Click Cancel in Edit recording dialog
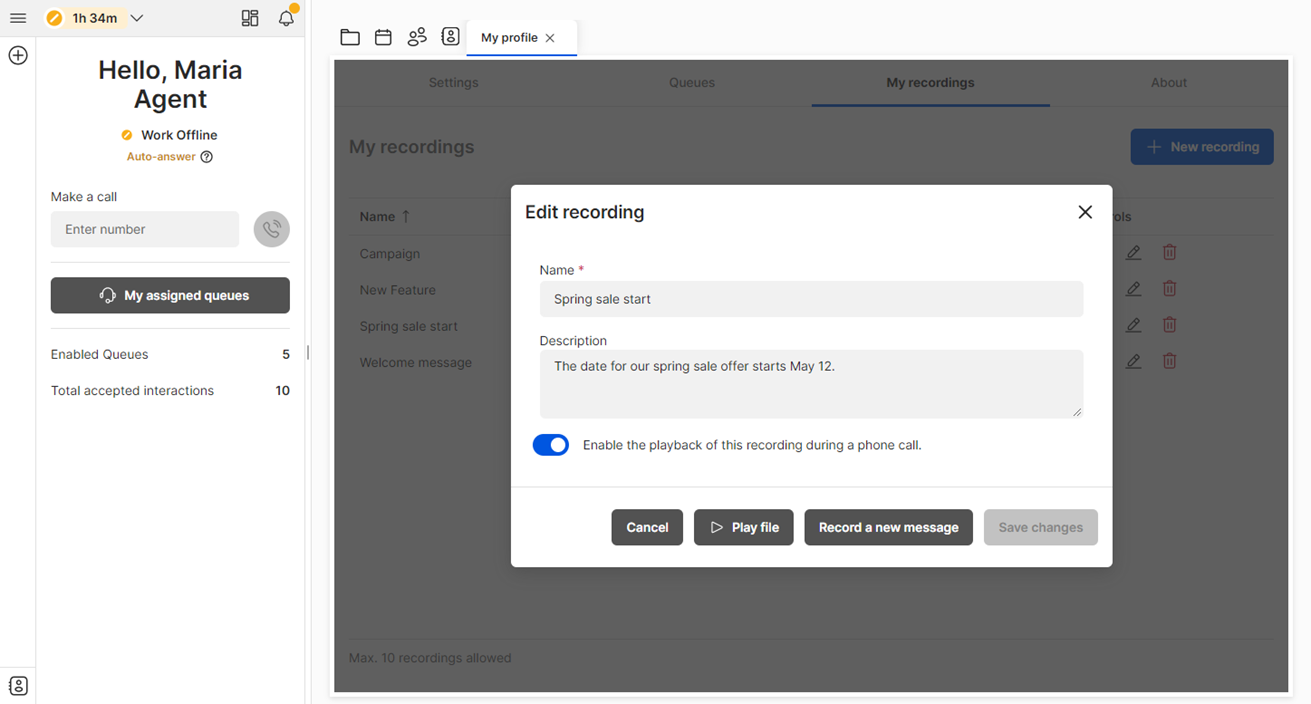Viewport: 1311px width, 704px height. pos(647,527)
